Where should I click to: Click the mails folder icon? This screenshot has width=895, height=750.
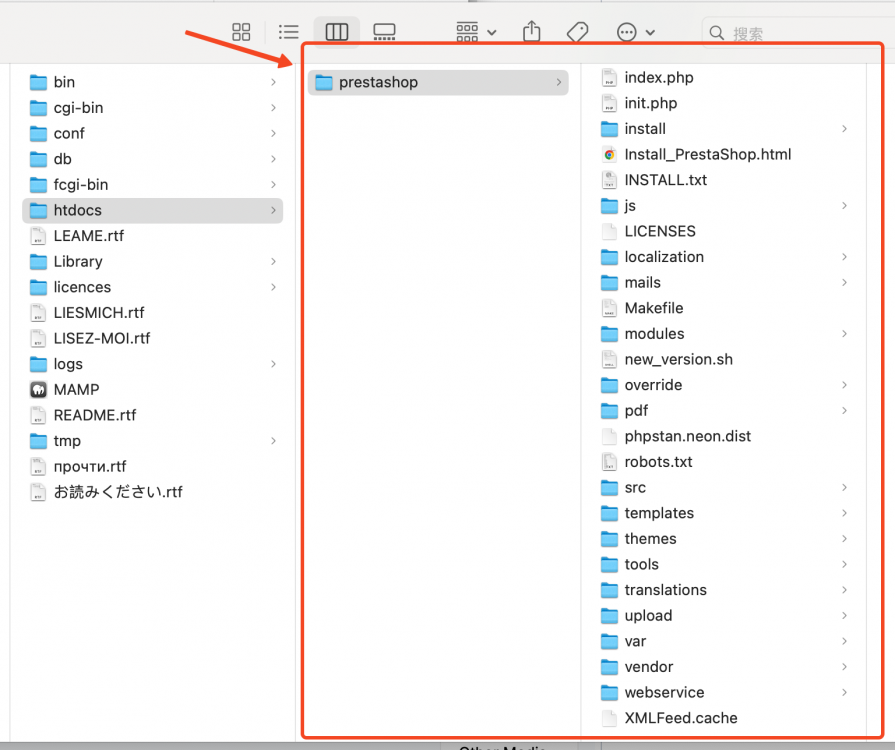pyautogui.click(x=610, y=283)
